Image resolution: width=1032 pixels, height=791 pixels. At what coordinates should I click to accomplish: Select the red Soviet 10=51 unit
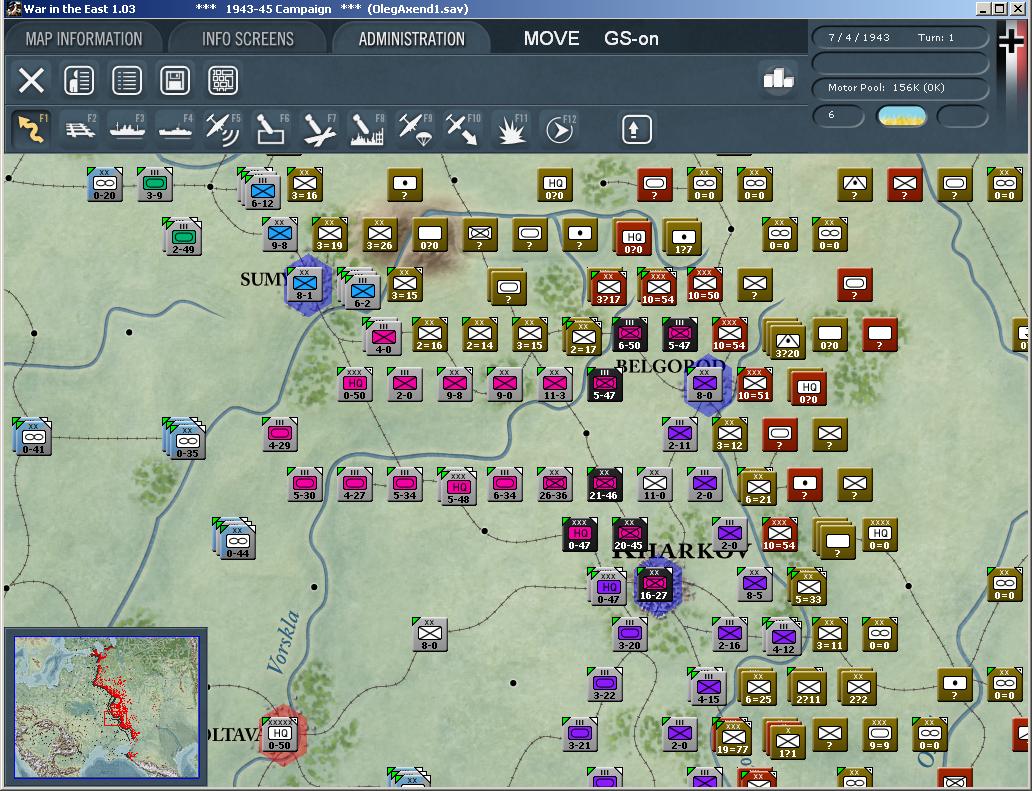click(754, 385)
